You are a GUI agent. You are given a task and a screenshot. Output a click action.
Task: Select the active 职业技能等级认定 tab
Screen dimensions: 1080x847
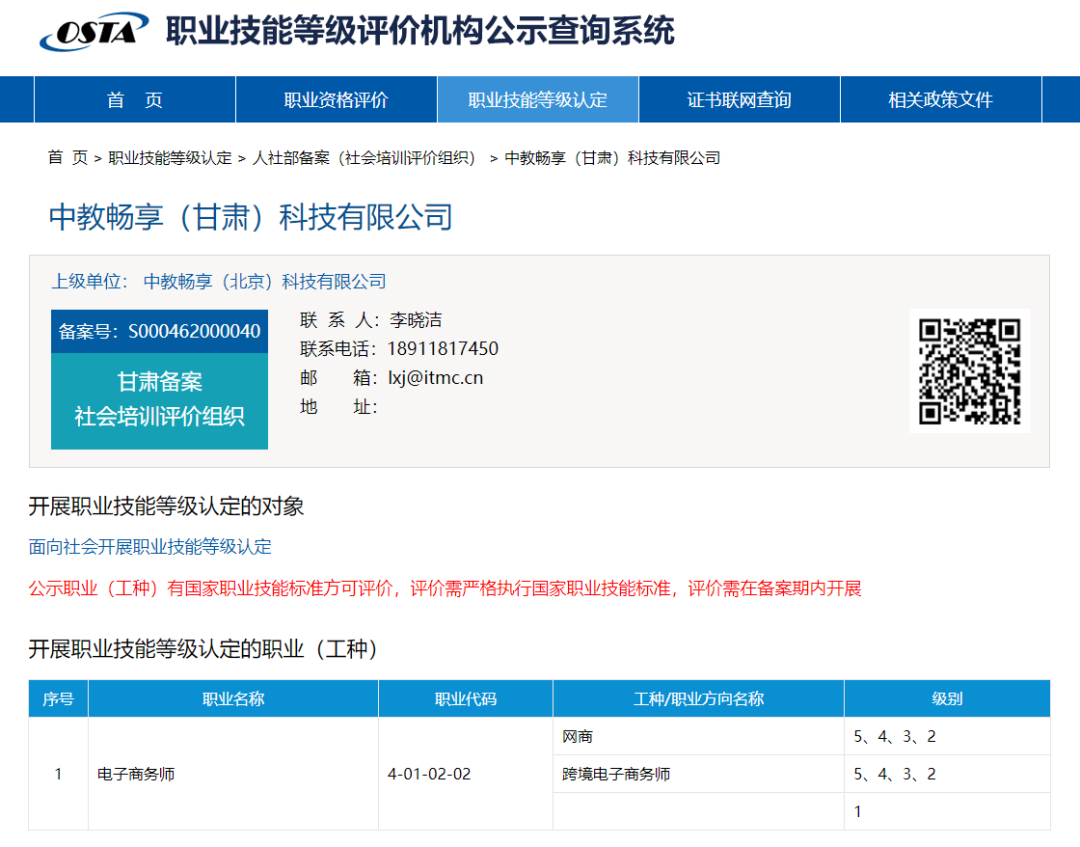tap(538, 99)
